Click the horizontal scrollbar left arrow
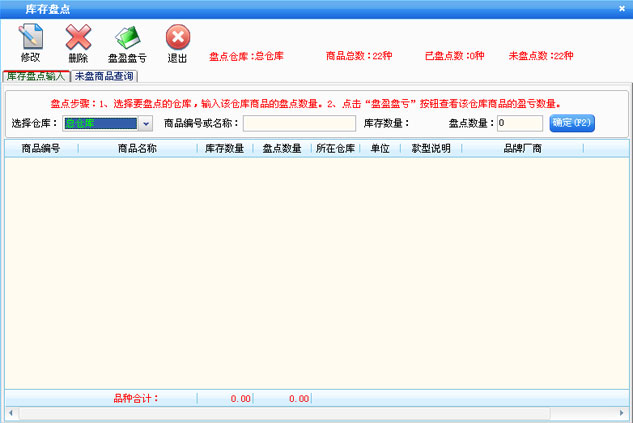 [11, 413]
